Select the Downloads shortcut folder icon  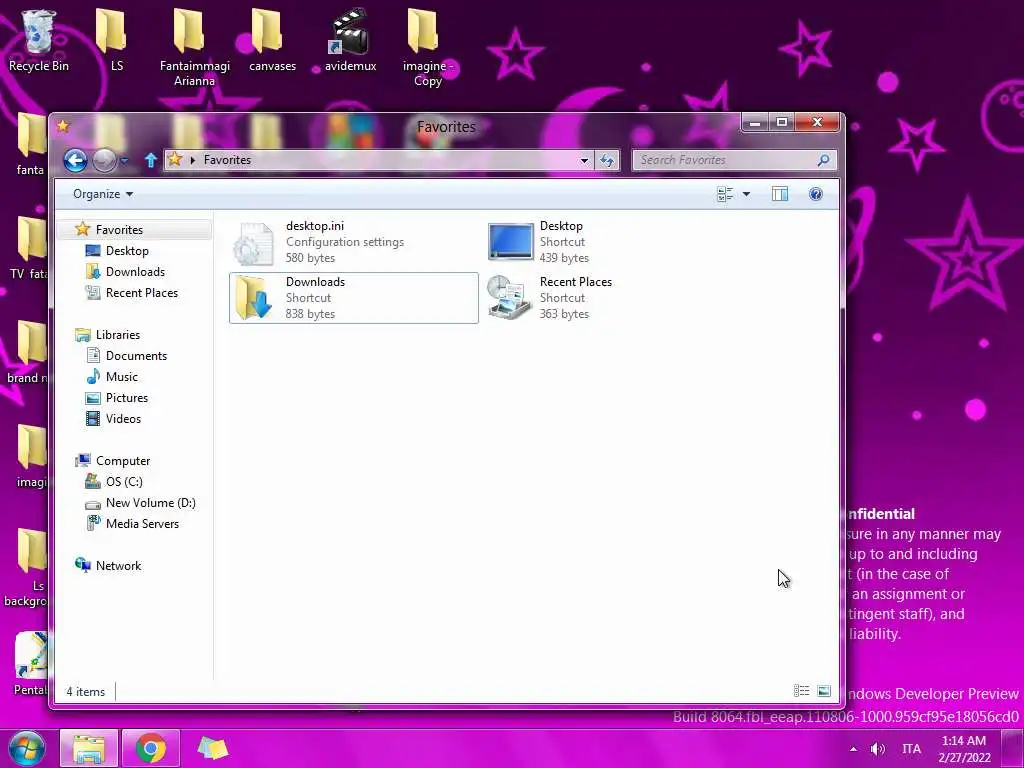(253, 298)
